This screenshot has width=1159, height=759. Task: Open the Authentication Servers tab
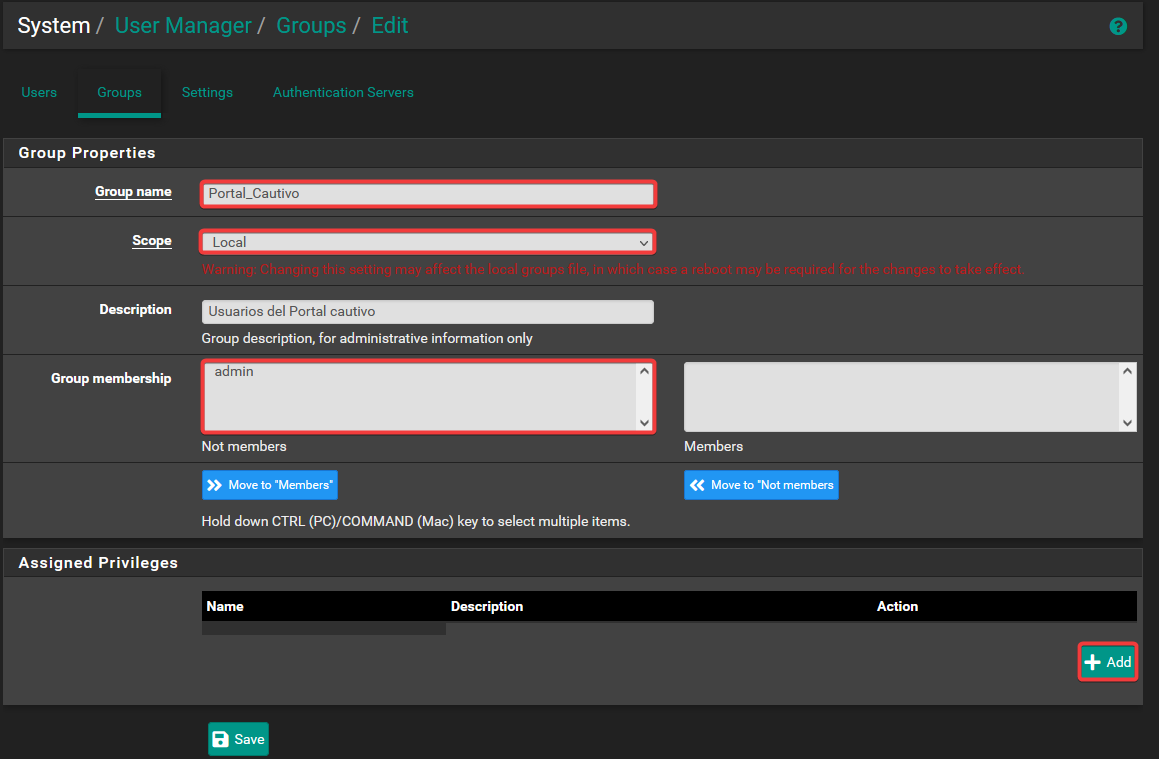pyautogui.click(x=343, y=92)
